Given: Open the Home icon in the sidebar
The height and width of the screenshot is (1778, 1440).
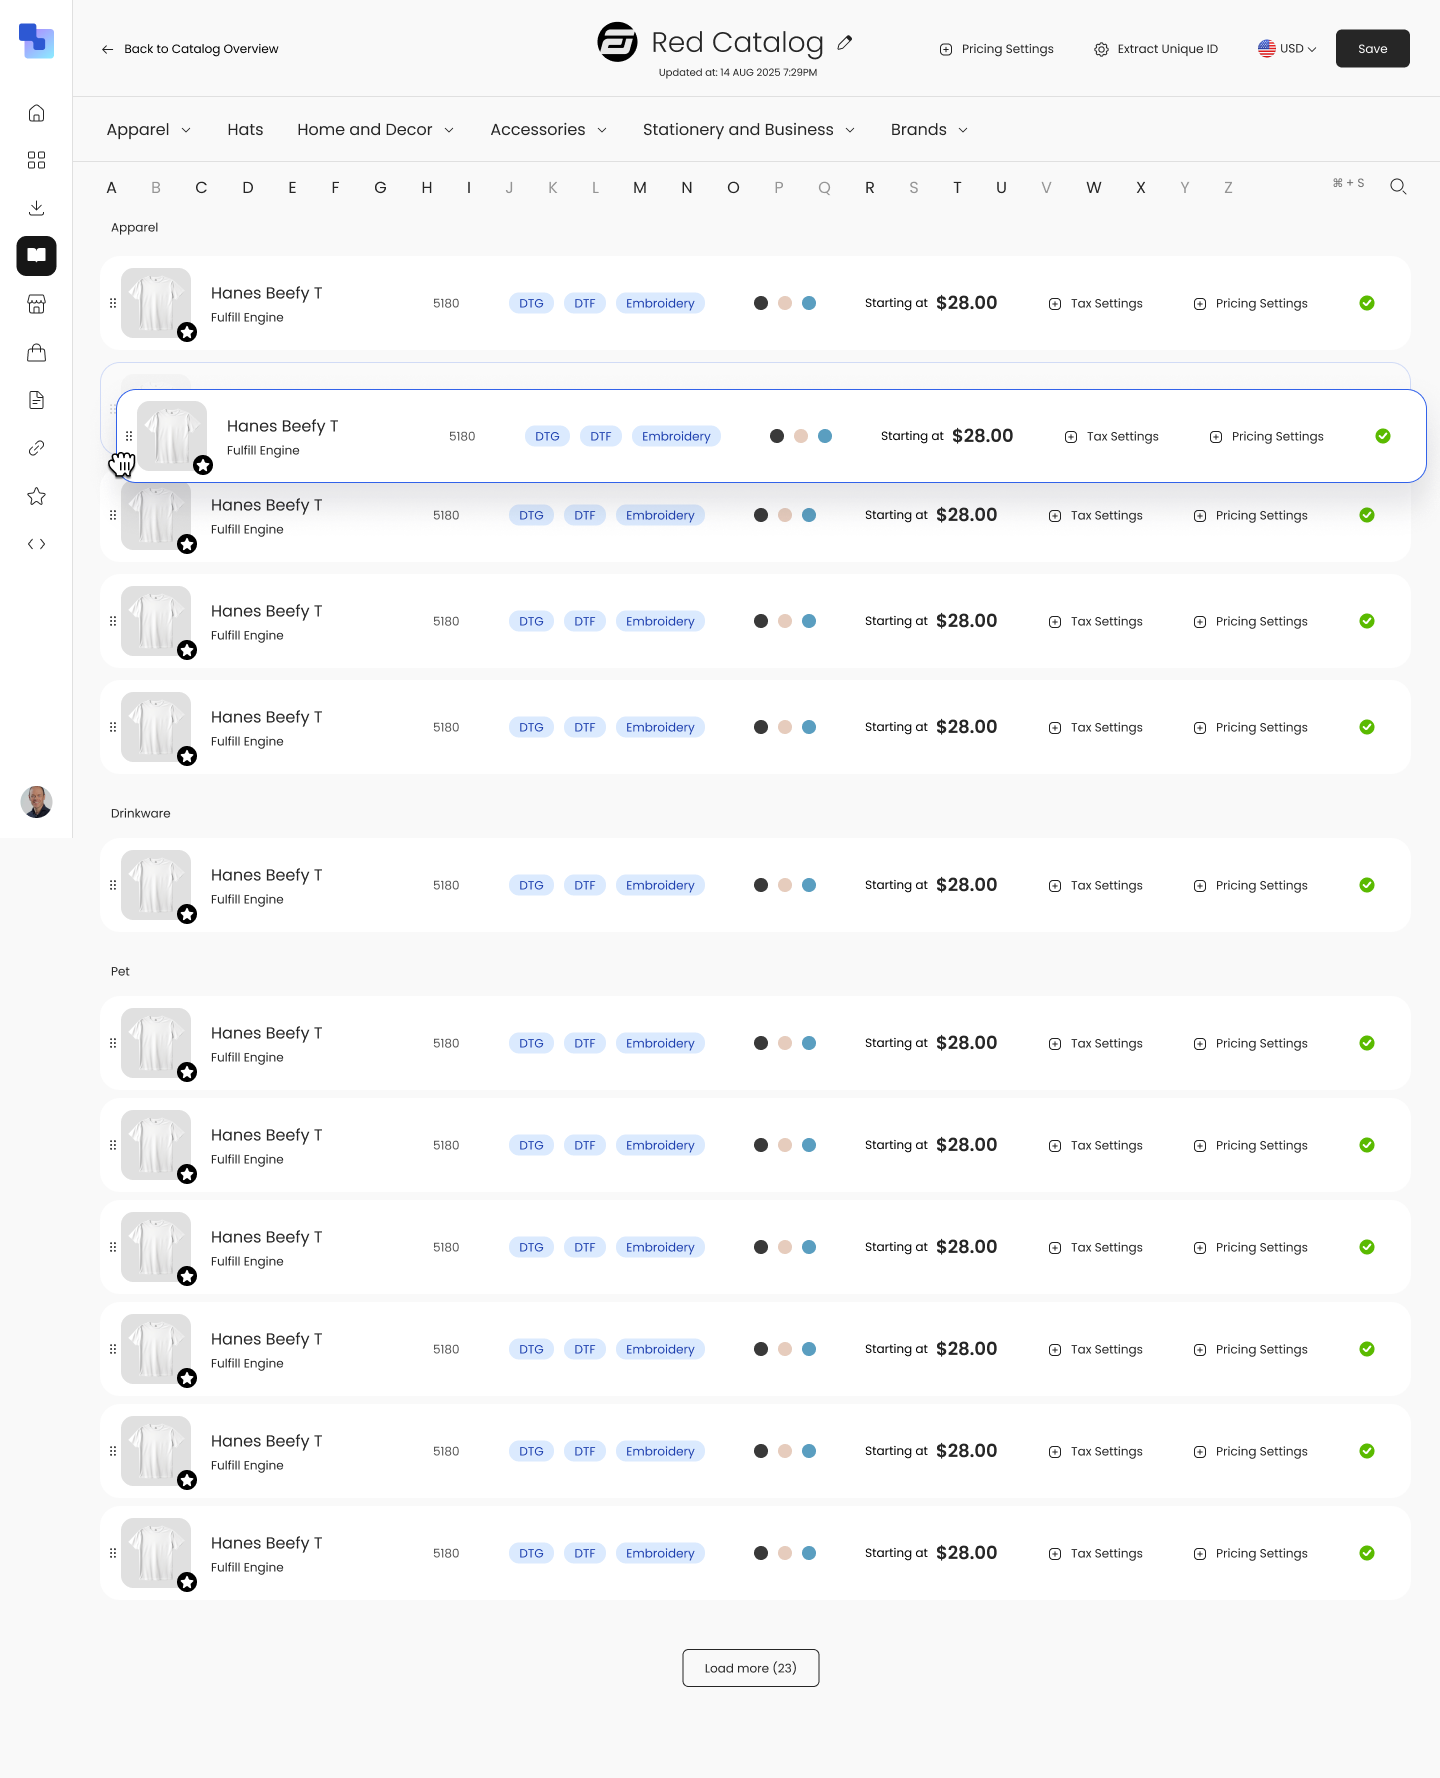Looking at the screenshot, I should point(36,113).
